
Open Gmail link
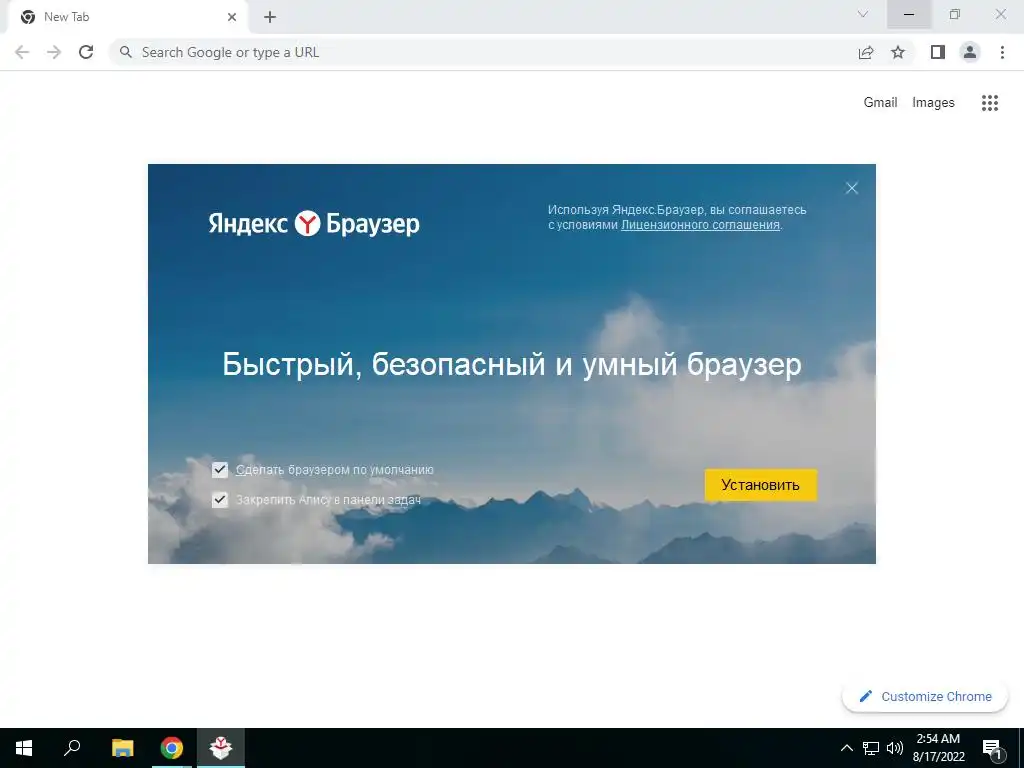click(880, 103)
